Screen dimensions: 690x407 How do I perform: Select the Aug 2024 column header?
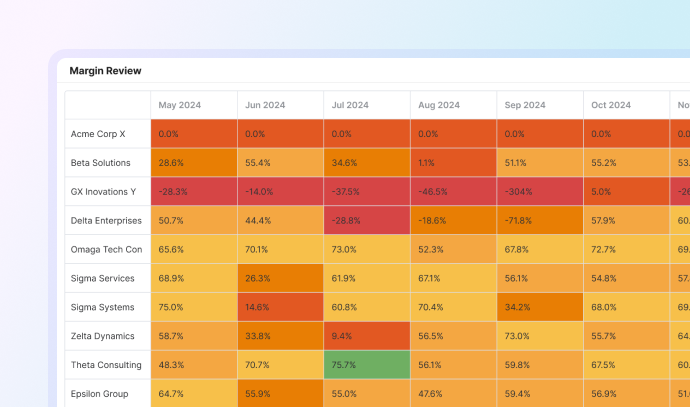[438, 105]
